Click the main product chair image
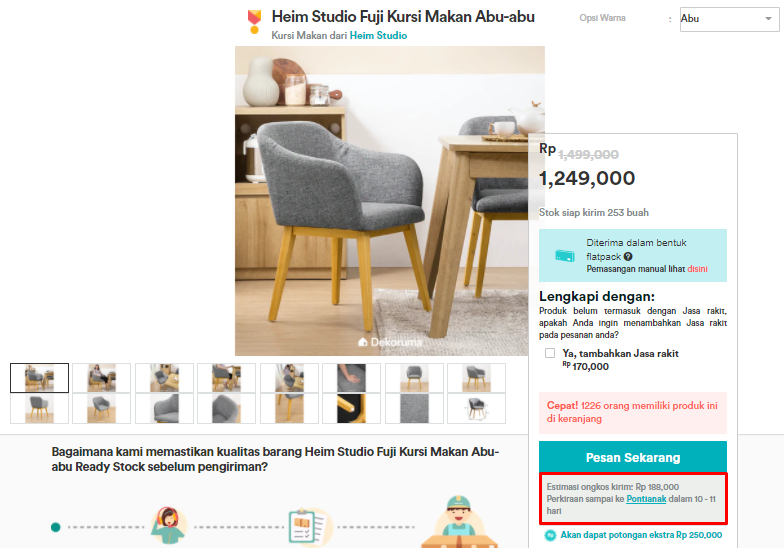Viewport: 784px width, 548px height. pyautogui.click(x=382, y=201)
